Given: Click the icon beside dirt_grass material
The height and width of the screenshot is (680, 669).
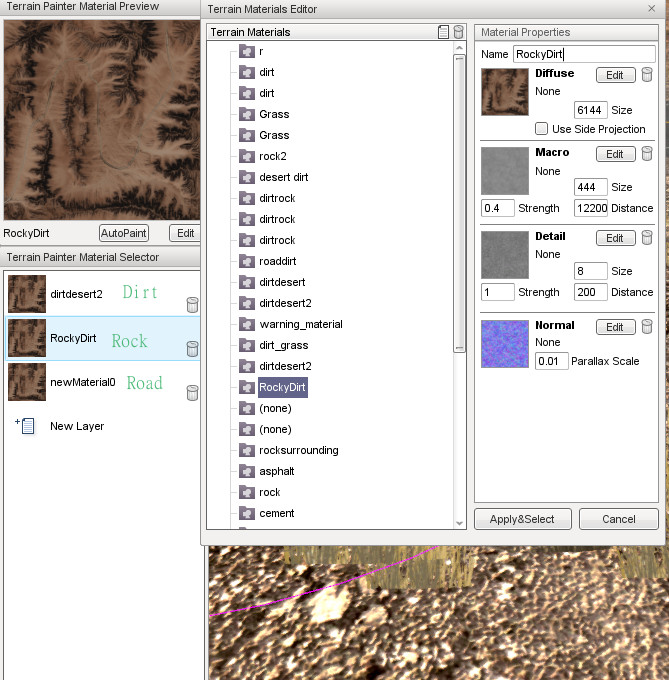Looking at the screenshot, I should (247, 345).
